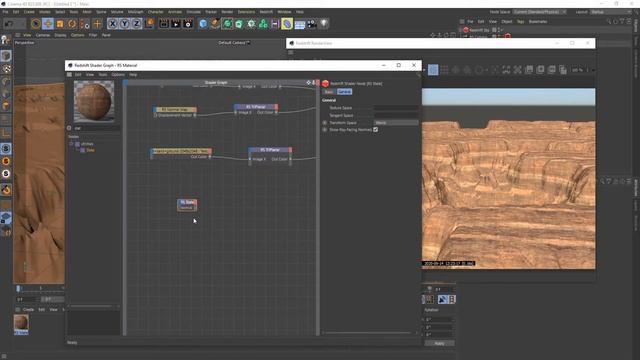The image size is (640, 360).
Task: Click material preview sphere in Shader Graph
Action: [94, 101]
